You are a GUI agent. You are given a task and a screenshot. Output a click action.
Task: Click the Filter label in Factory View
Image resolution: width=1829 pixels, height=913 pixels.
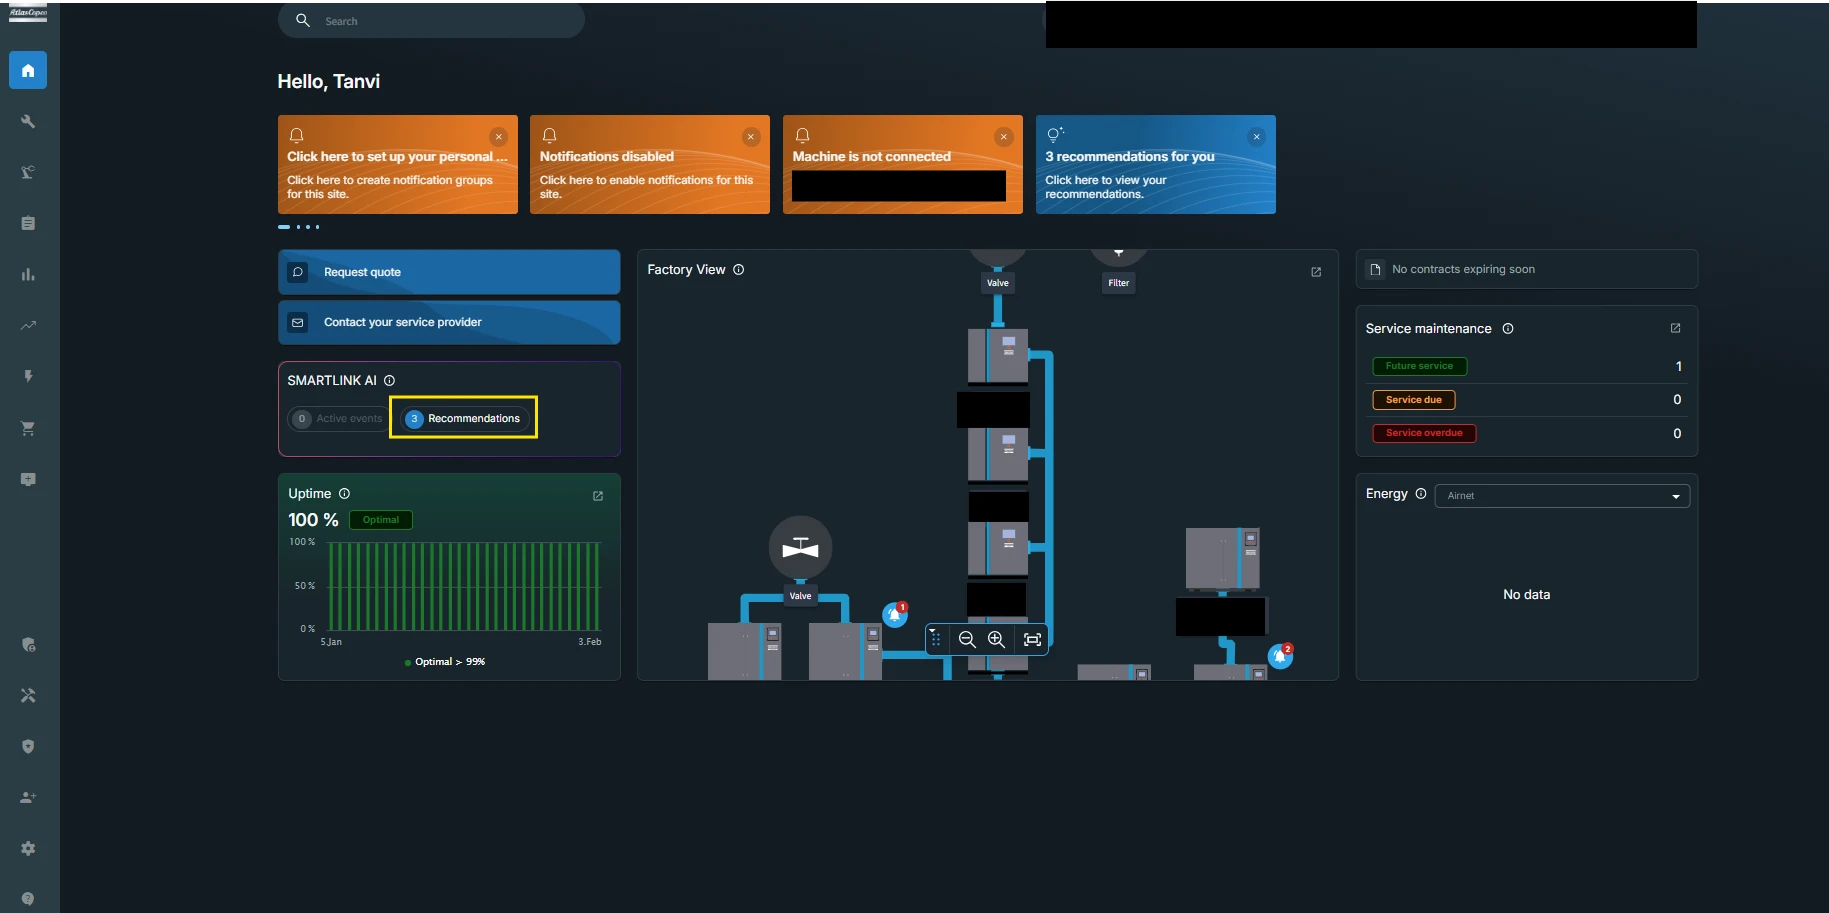(x=1118, y=283)
